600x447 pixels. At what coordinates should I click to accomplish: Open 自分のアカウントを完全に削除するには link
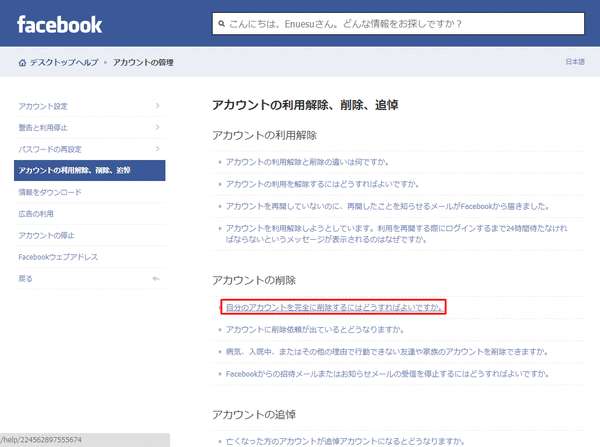[334, 307]
